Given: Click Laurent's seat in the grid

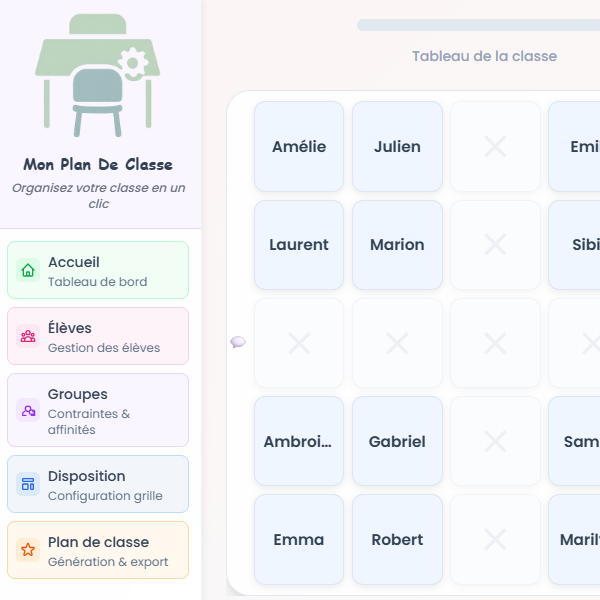Looking at the screenshot, I should 299,245.
